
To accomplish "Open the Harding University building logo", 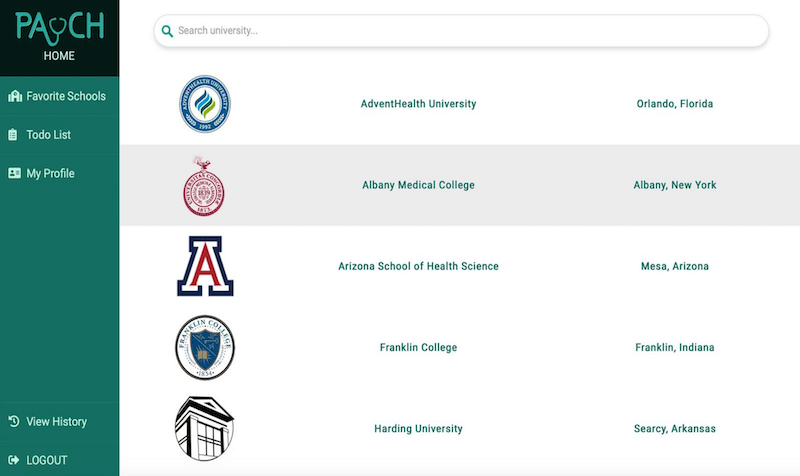I will 204,428.
